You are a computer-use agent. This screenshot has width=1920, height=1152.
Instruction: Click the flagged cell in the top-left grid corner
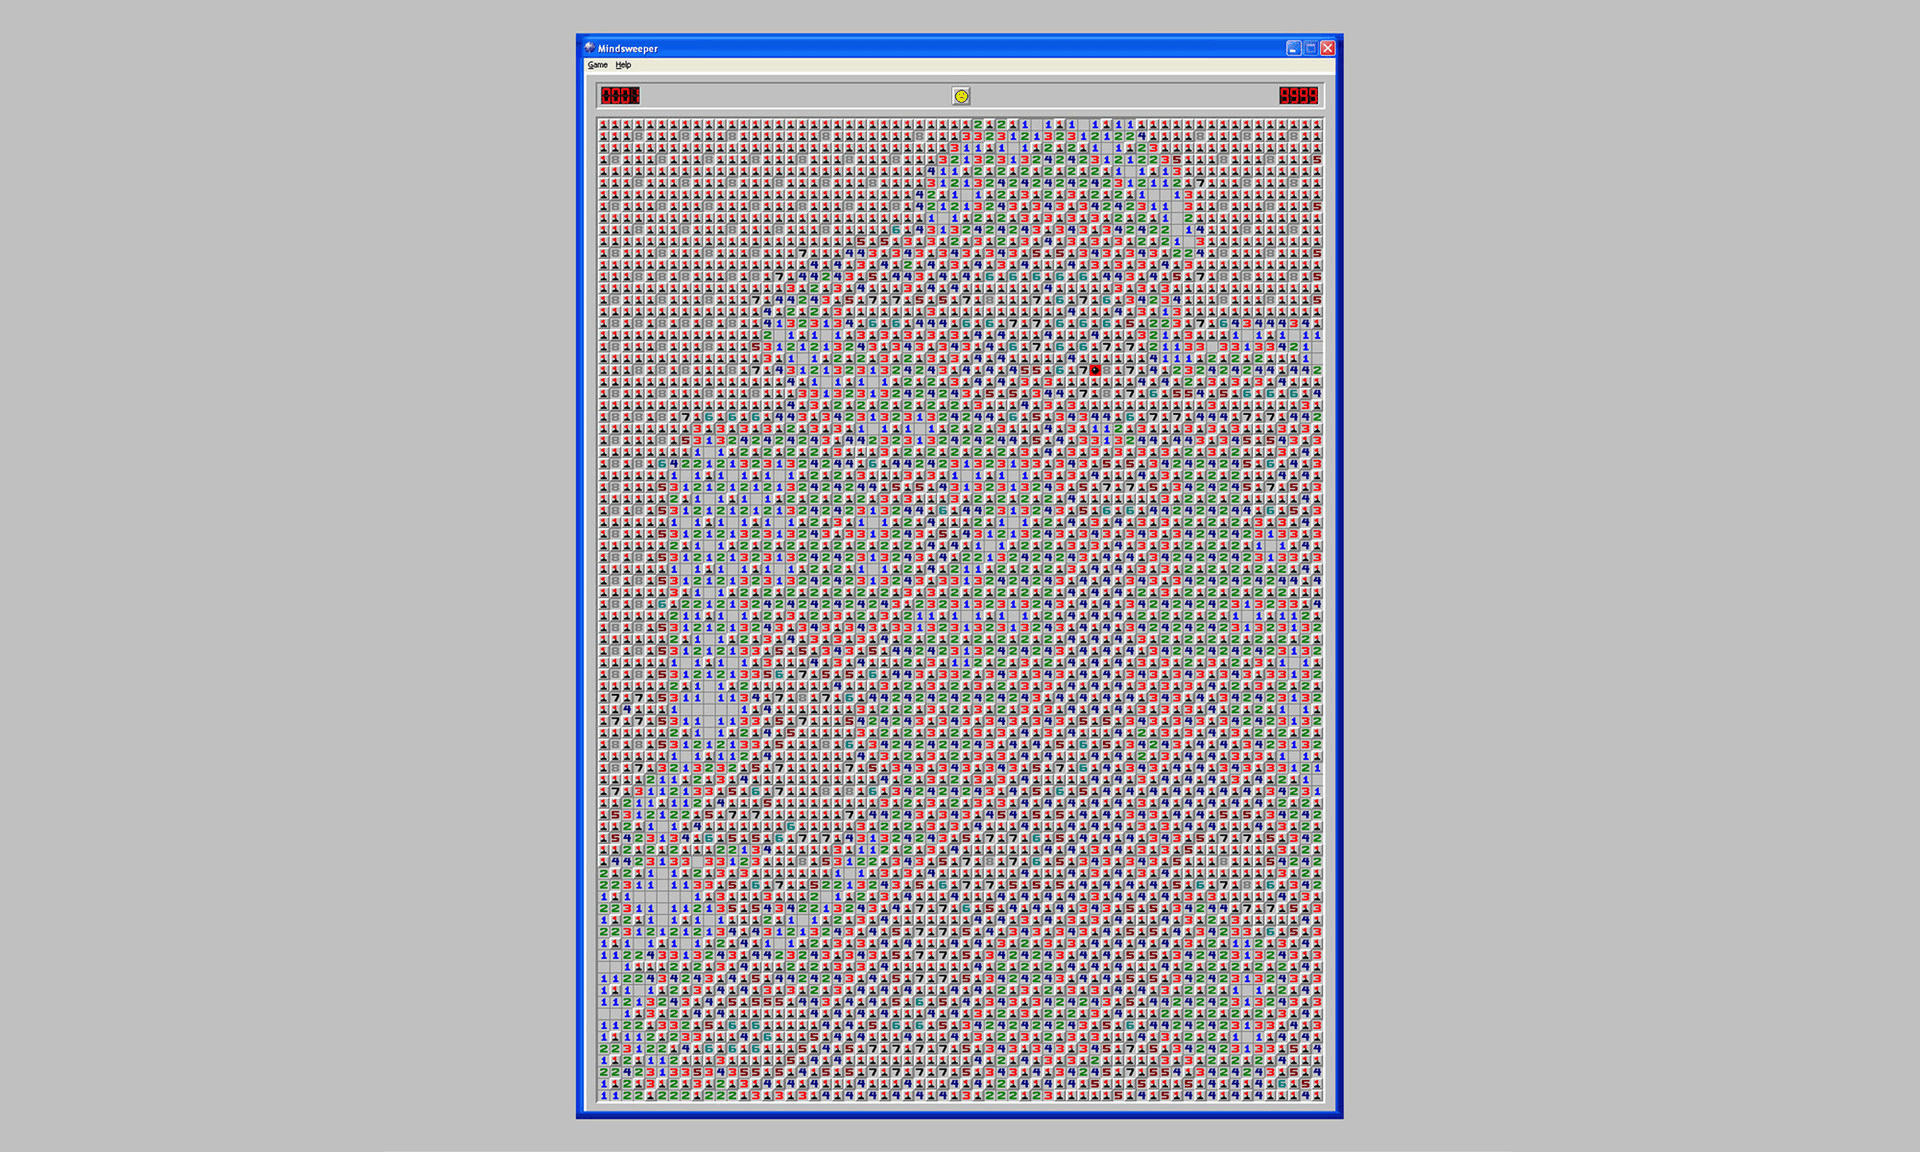[603, 125]
